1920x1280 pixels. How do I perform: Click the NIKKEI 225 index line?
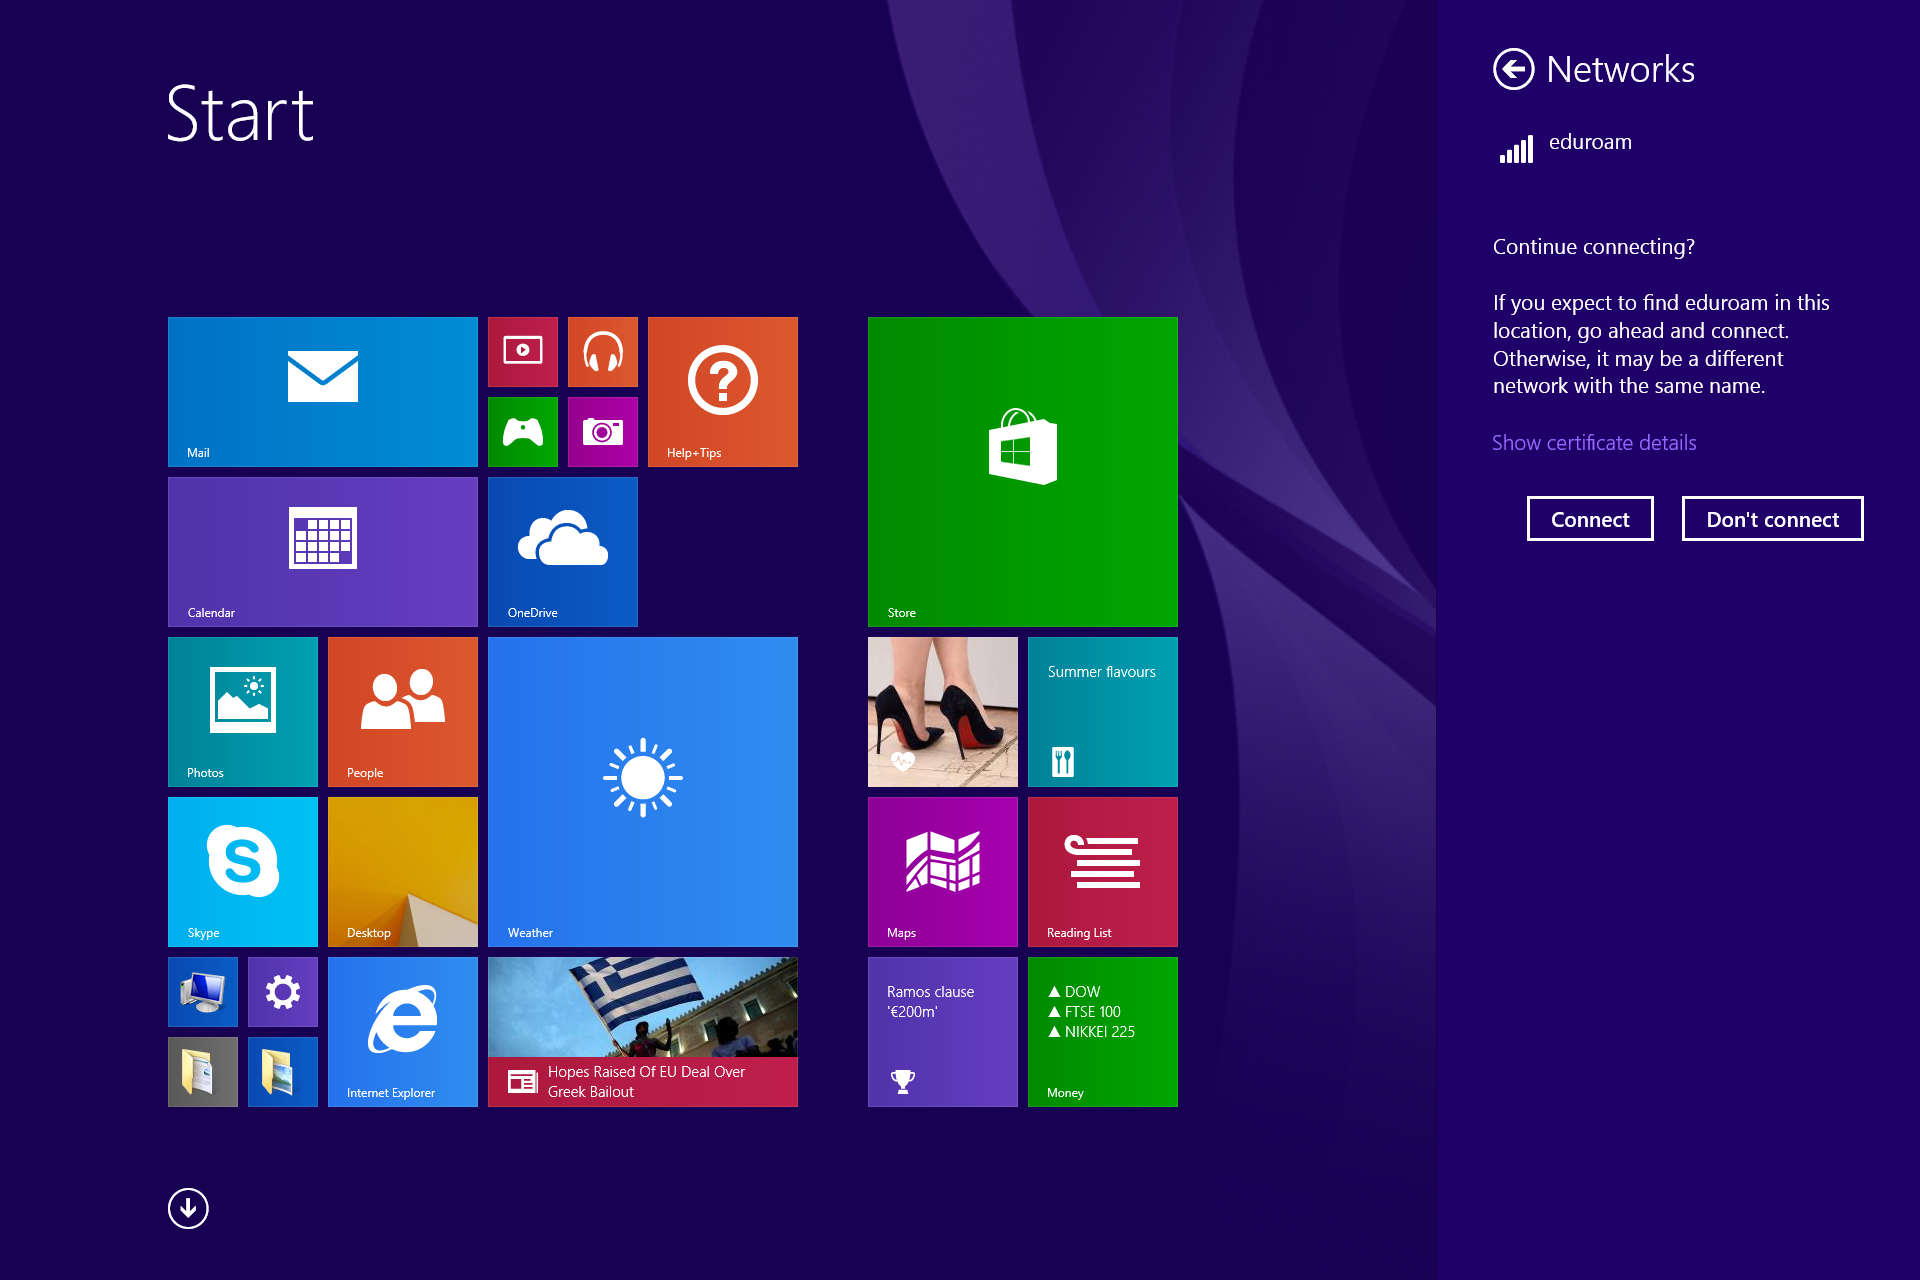(1091, 1031)
